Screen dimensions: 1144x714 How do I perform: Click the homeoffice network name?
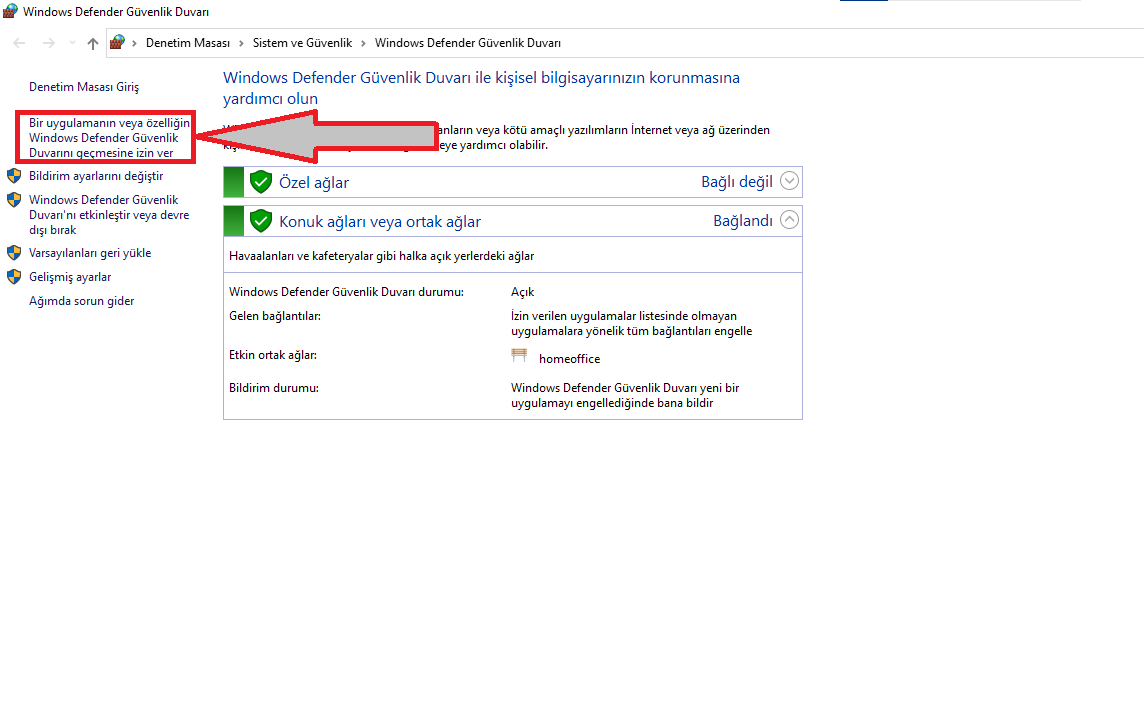tap(569, 359)
